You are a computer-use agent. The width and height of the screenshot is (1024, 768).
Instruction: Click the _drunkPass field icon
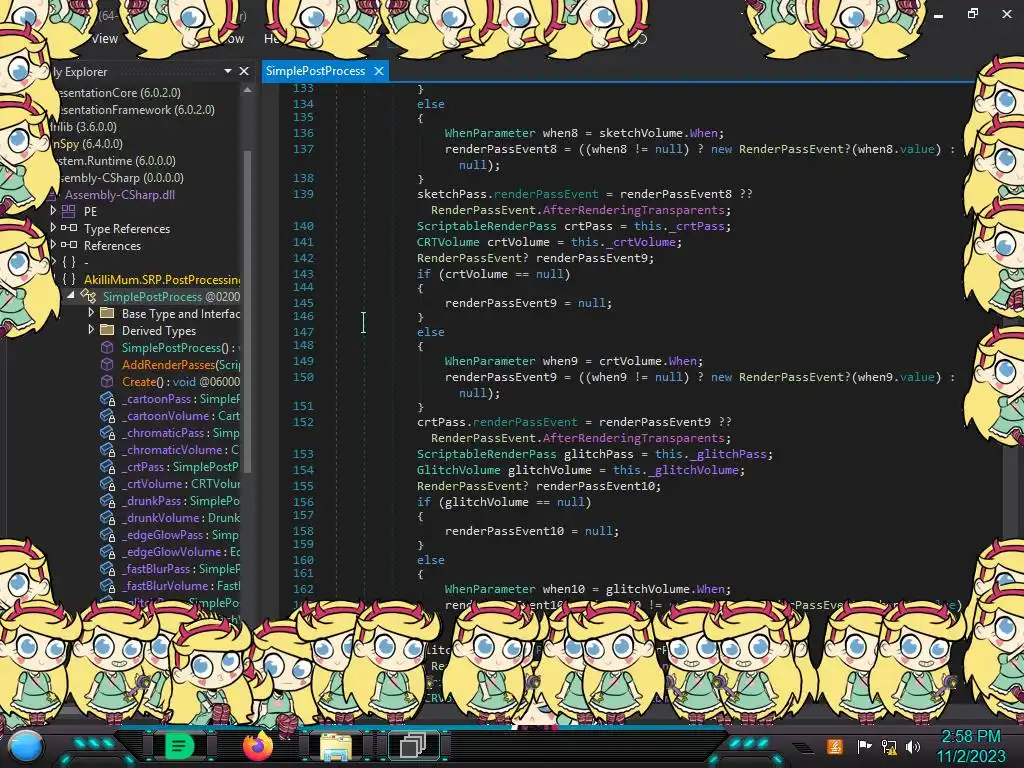click(x=107, y=501)
